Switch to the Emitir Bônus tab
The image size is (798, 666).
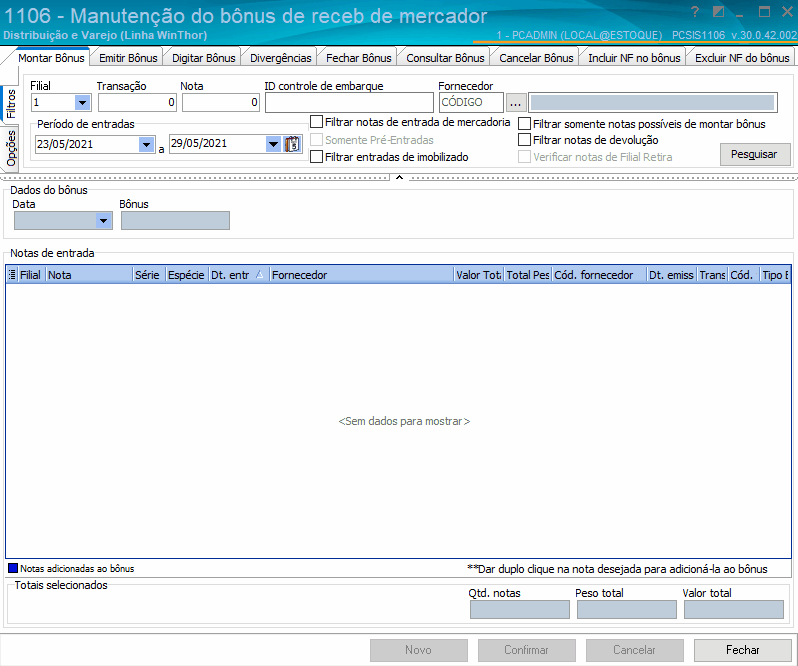coord(128,58)
